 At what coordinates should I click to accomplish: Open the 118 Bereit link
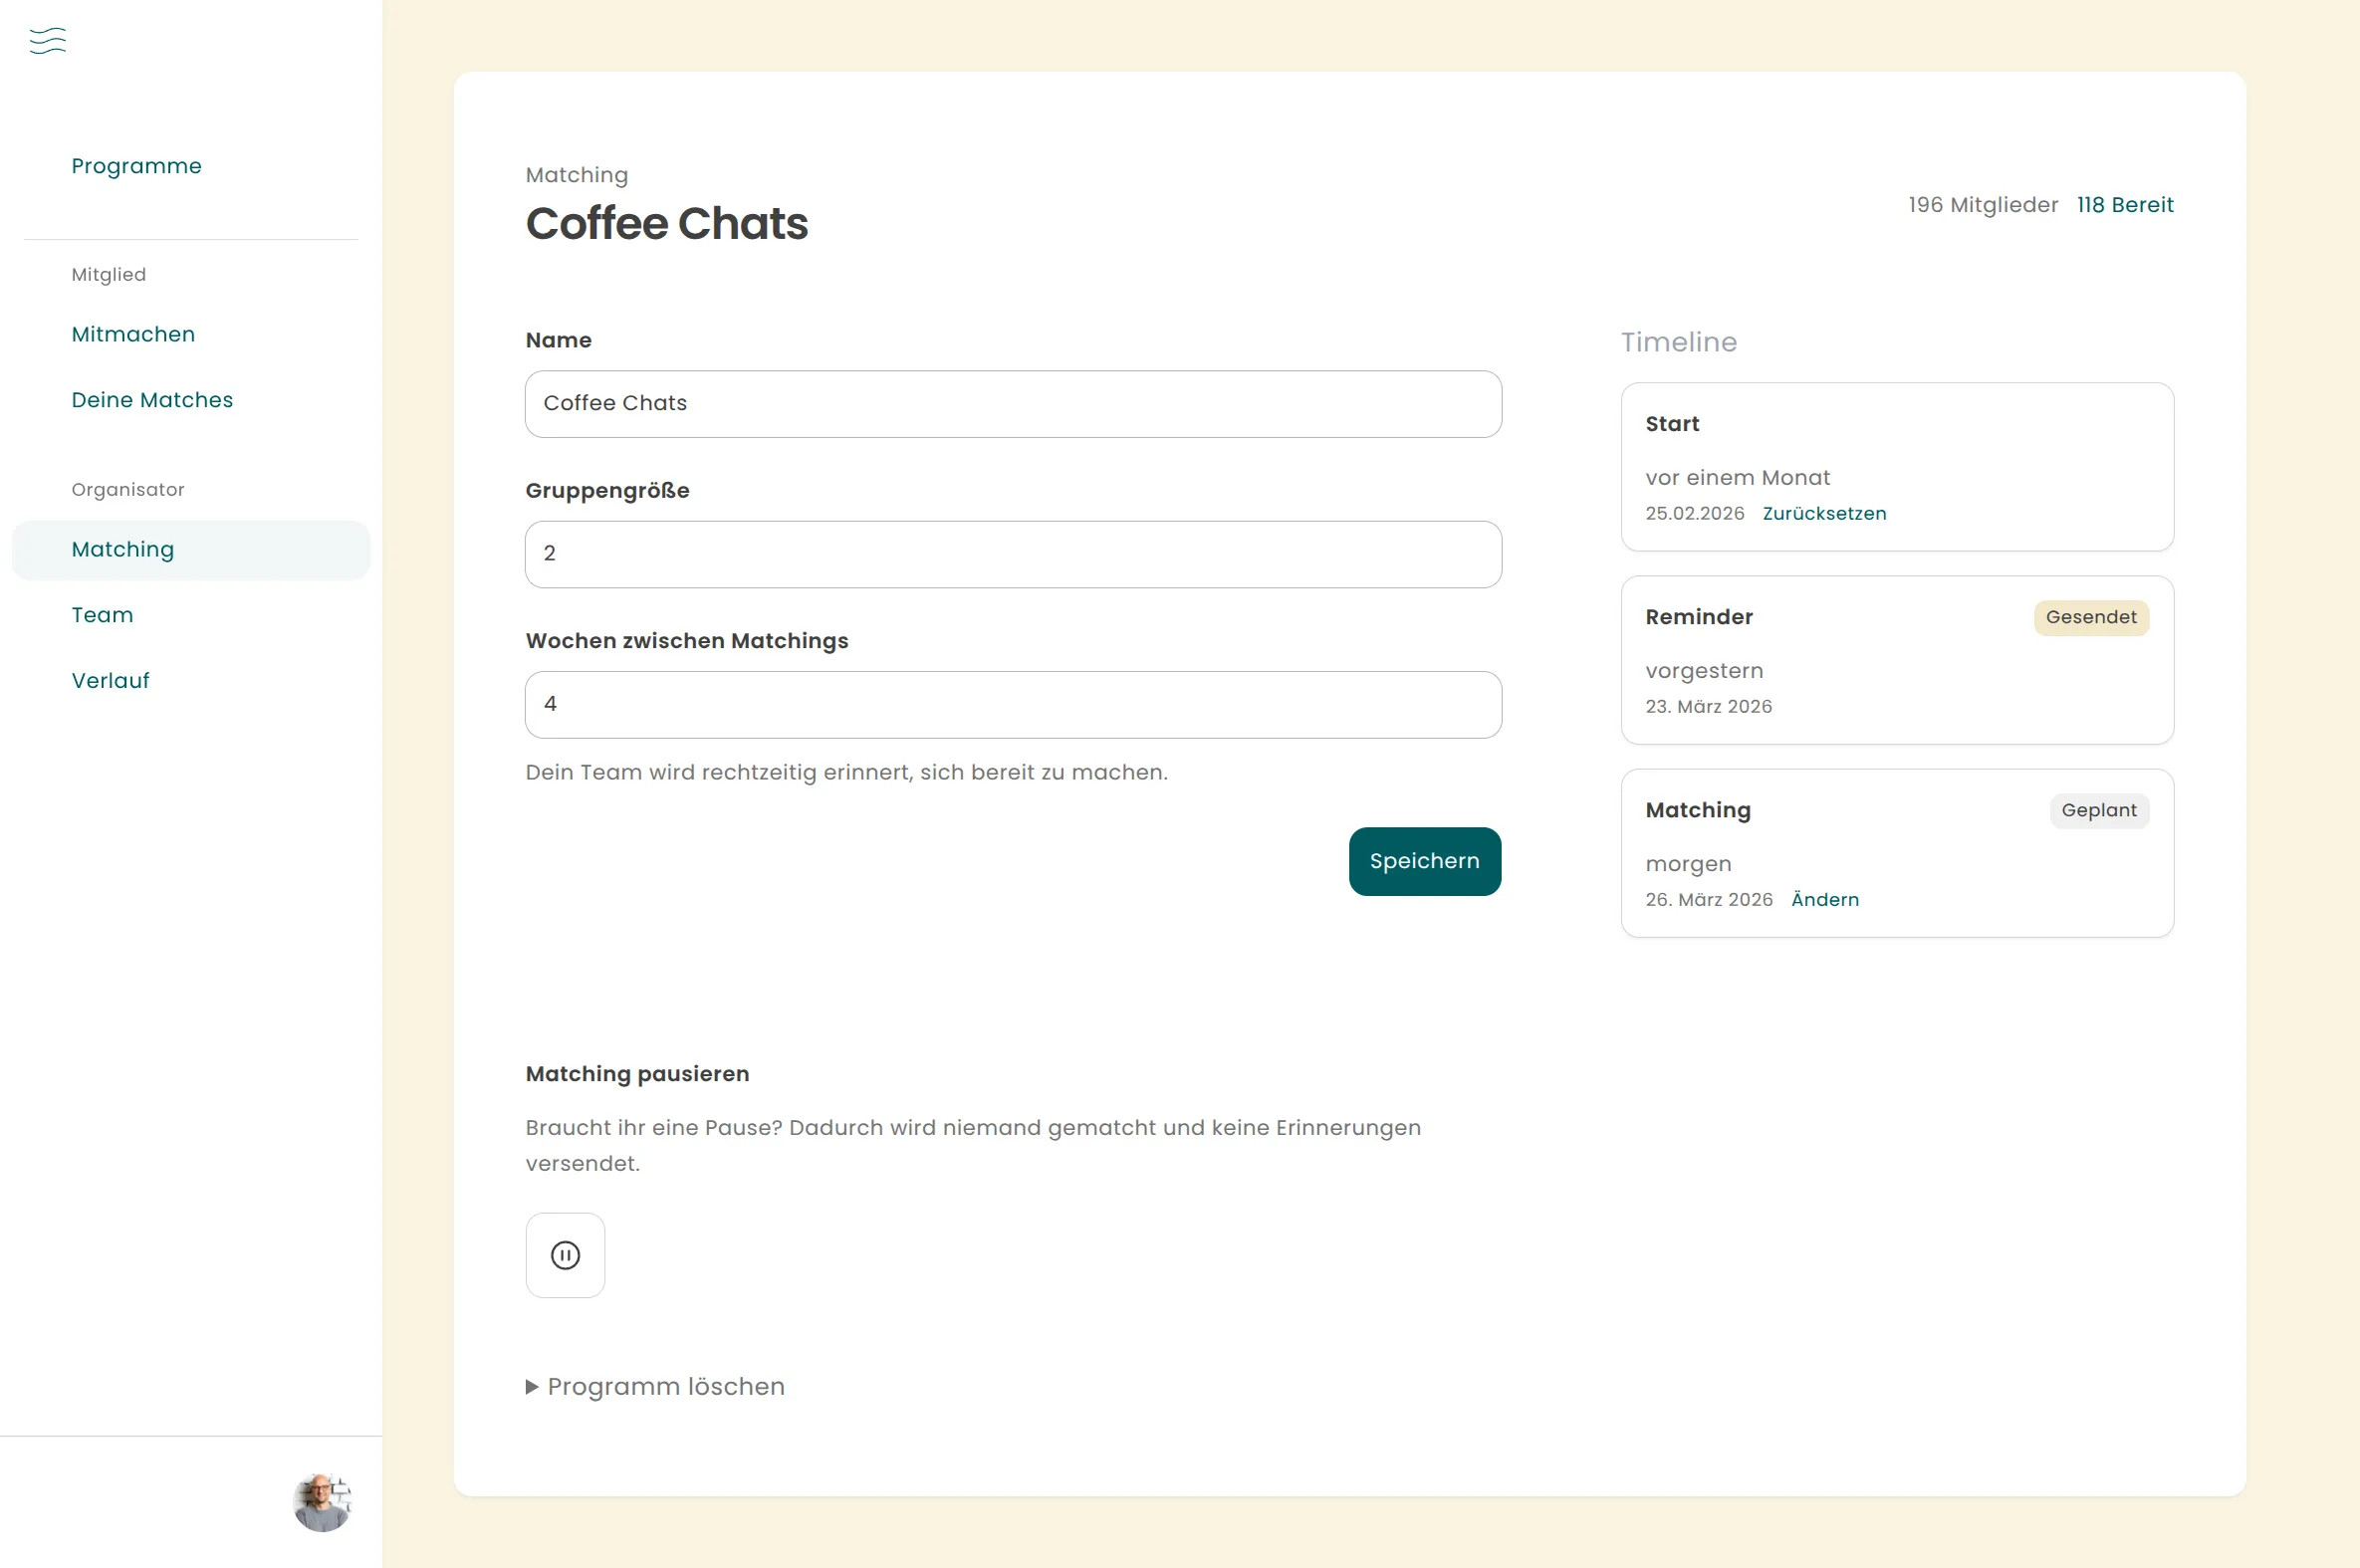2125,205
